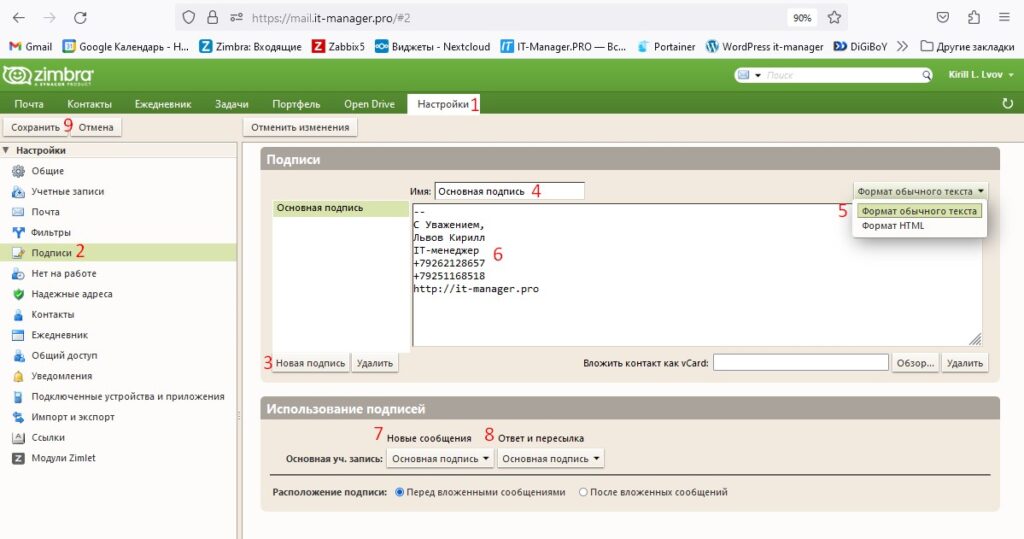Screen dimensions: 1024x539
Task: Open Подключенные устройства и приложения icon
Action: click(18, 397)
